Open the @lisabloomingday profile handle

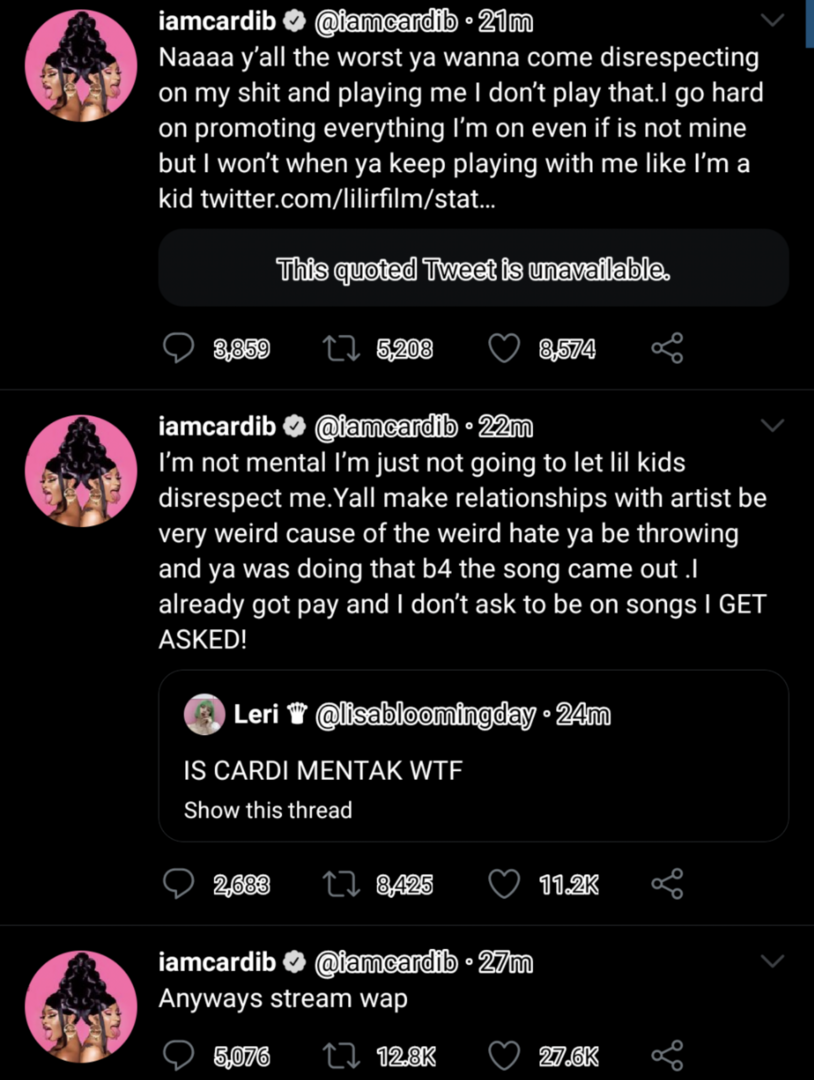click(425, 715)
